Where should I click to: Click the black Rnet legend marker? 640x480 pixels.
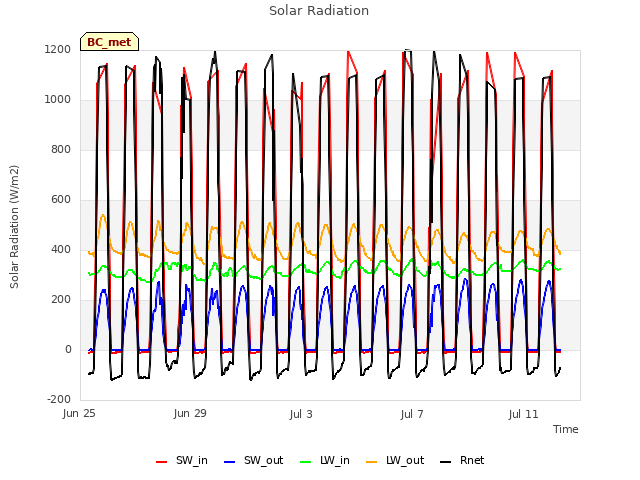[446, 462]
